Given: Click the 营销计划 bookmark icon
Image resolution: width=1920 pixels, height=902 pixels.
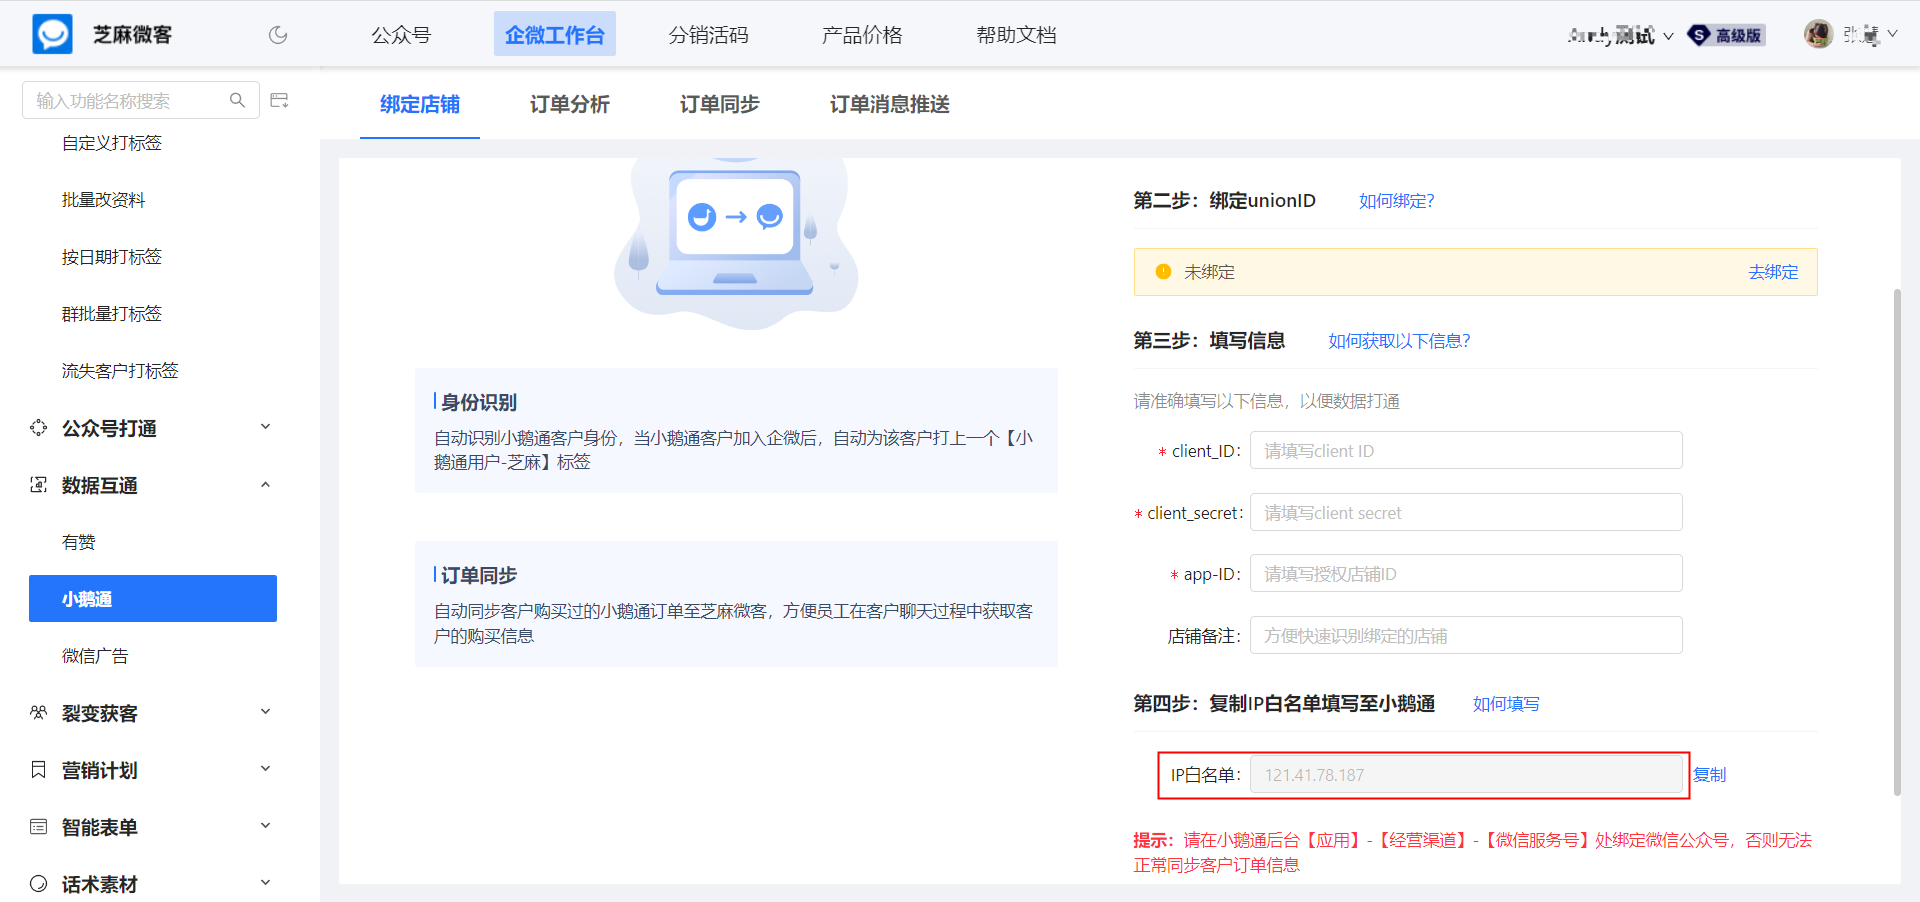Looking at the screenshot, I should click(x=39, y=770).
